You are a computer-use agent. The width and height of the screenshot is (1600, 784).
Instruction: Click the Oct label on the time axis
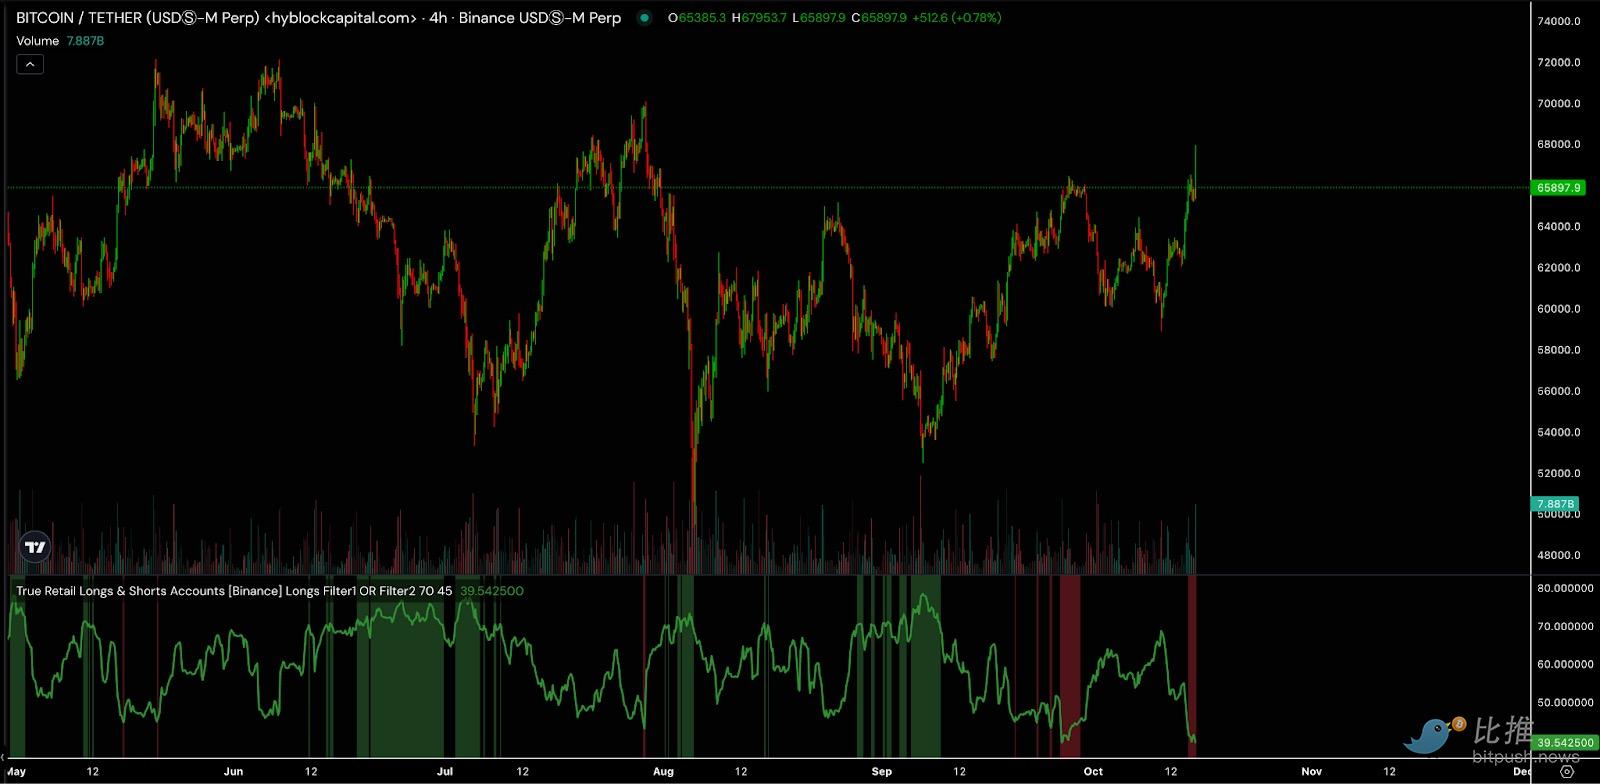point(1093,771)
